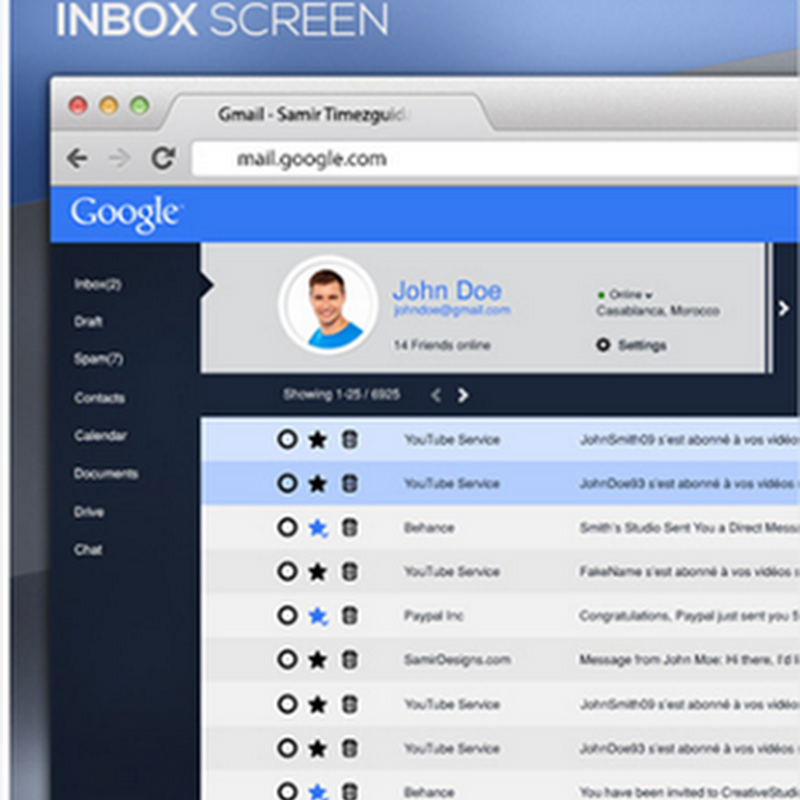Select the SamirDesigns.com message circle
Image resolution: width=800 pixels, height=800 pixels.
(x=287, y=660)
